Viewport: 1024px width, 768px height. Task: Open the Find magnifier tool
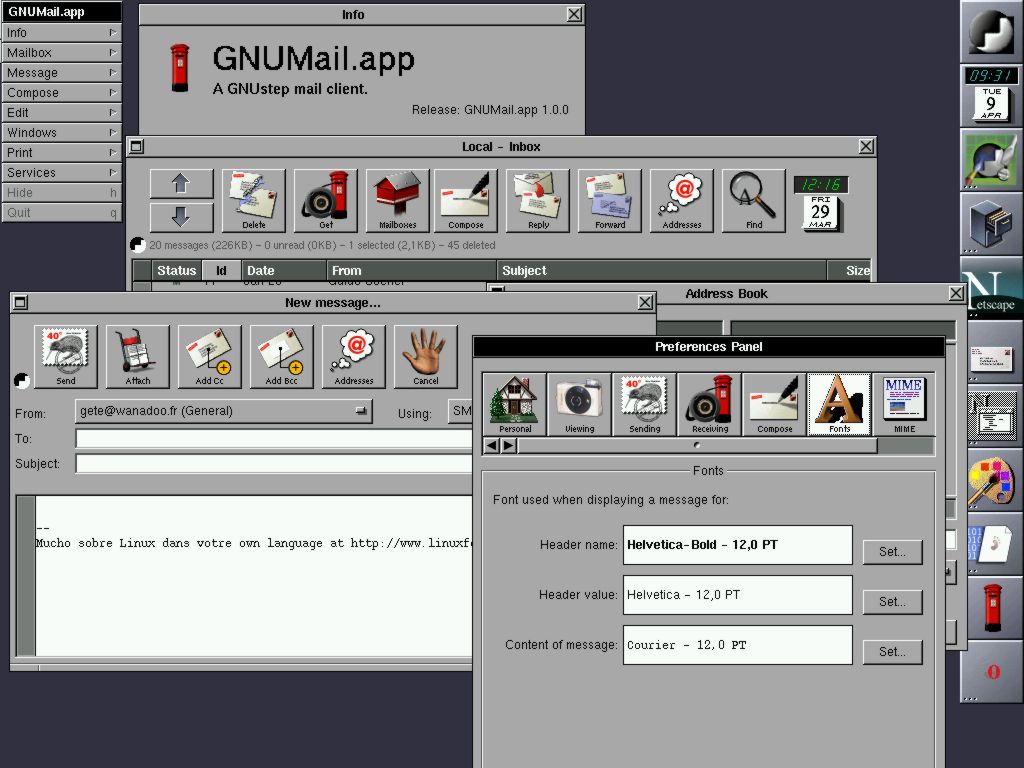pyautogui.click(x=754, y=200)
